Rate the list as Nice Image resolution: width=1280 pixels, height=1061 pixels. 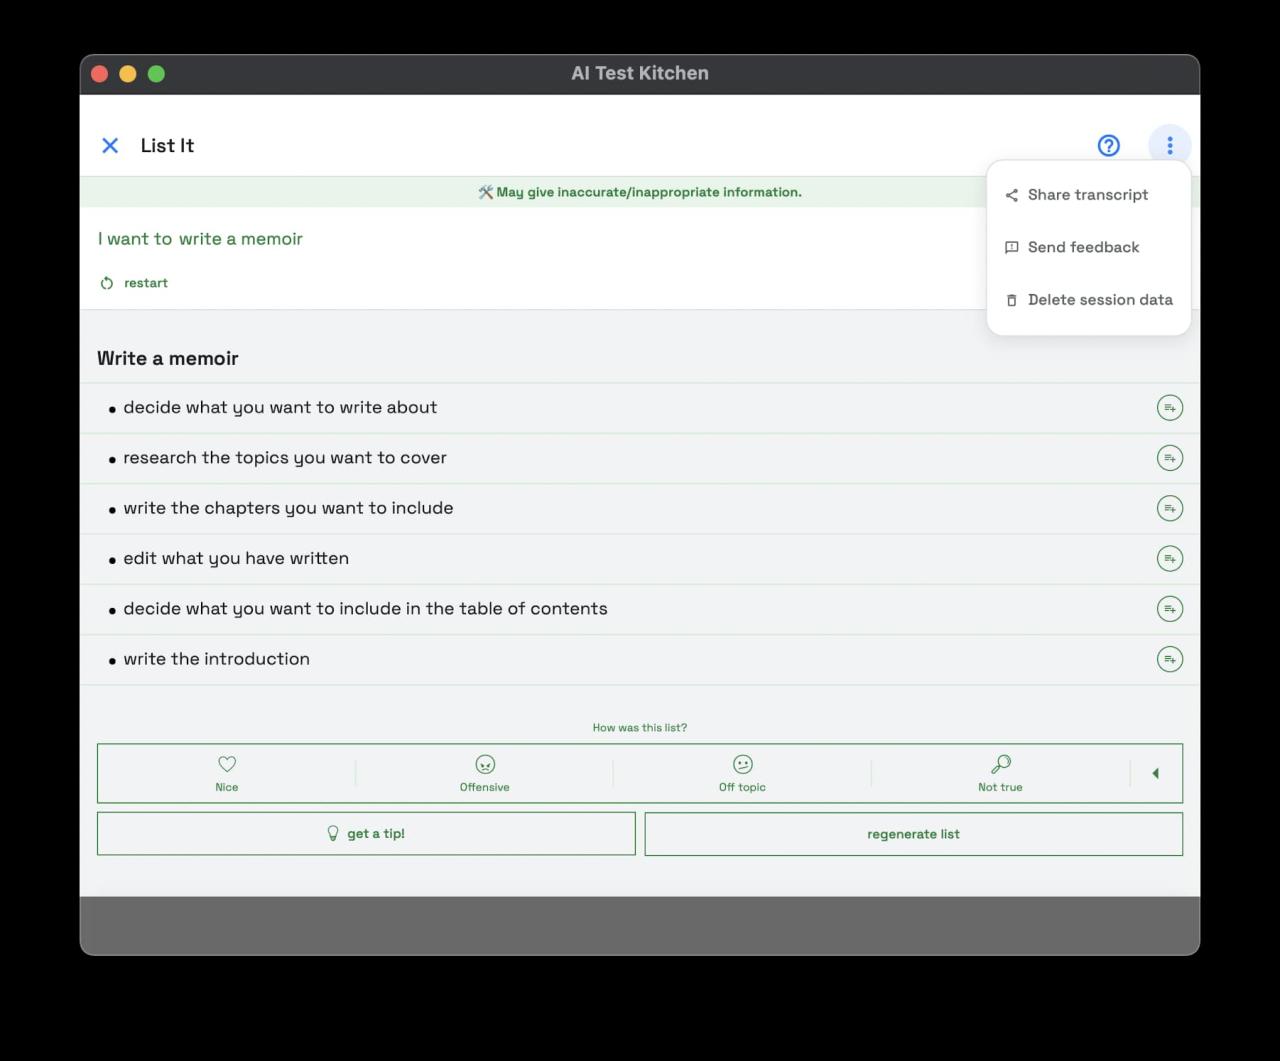[x=227, y=773]
